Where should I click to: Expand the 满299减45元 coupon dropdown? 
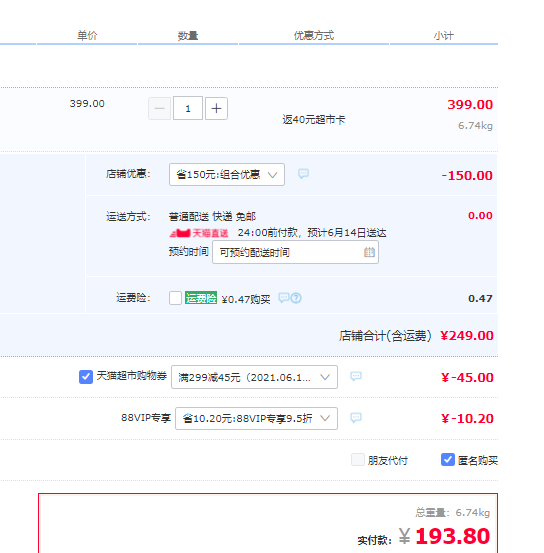click(x=254, y=377)
